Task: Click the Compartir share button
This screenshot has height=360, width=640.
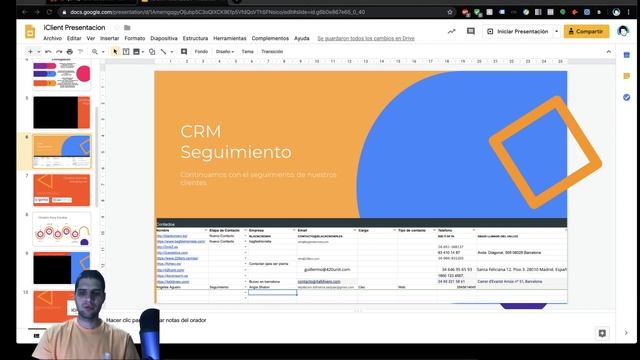Action: click(x=586, y=31)
